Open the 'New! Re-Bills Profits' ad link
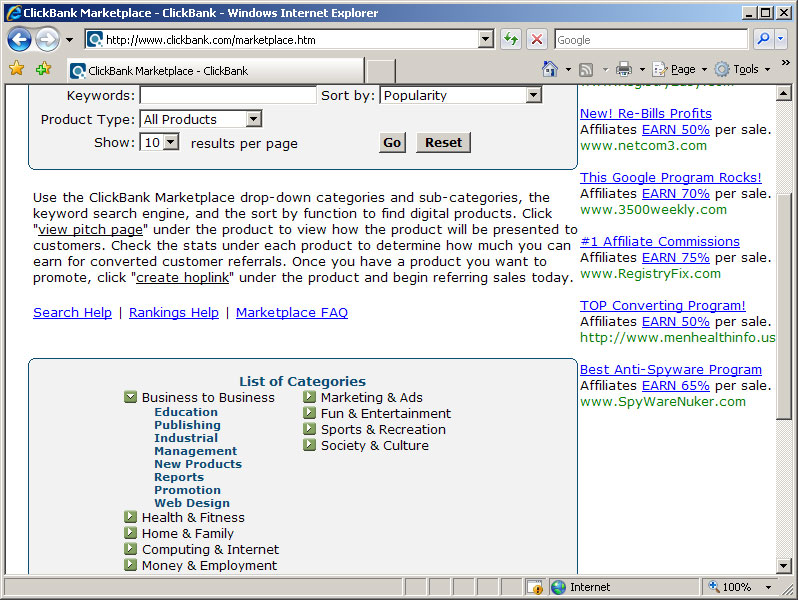The image size is (798, 600). (646, 113)
